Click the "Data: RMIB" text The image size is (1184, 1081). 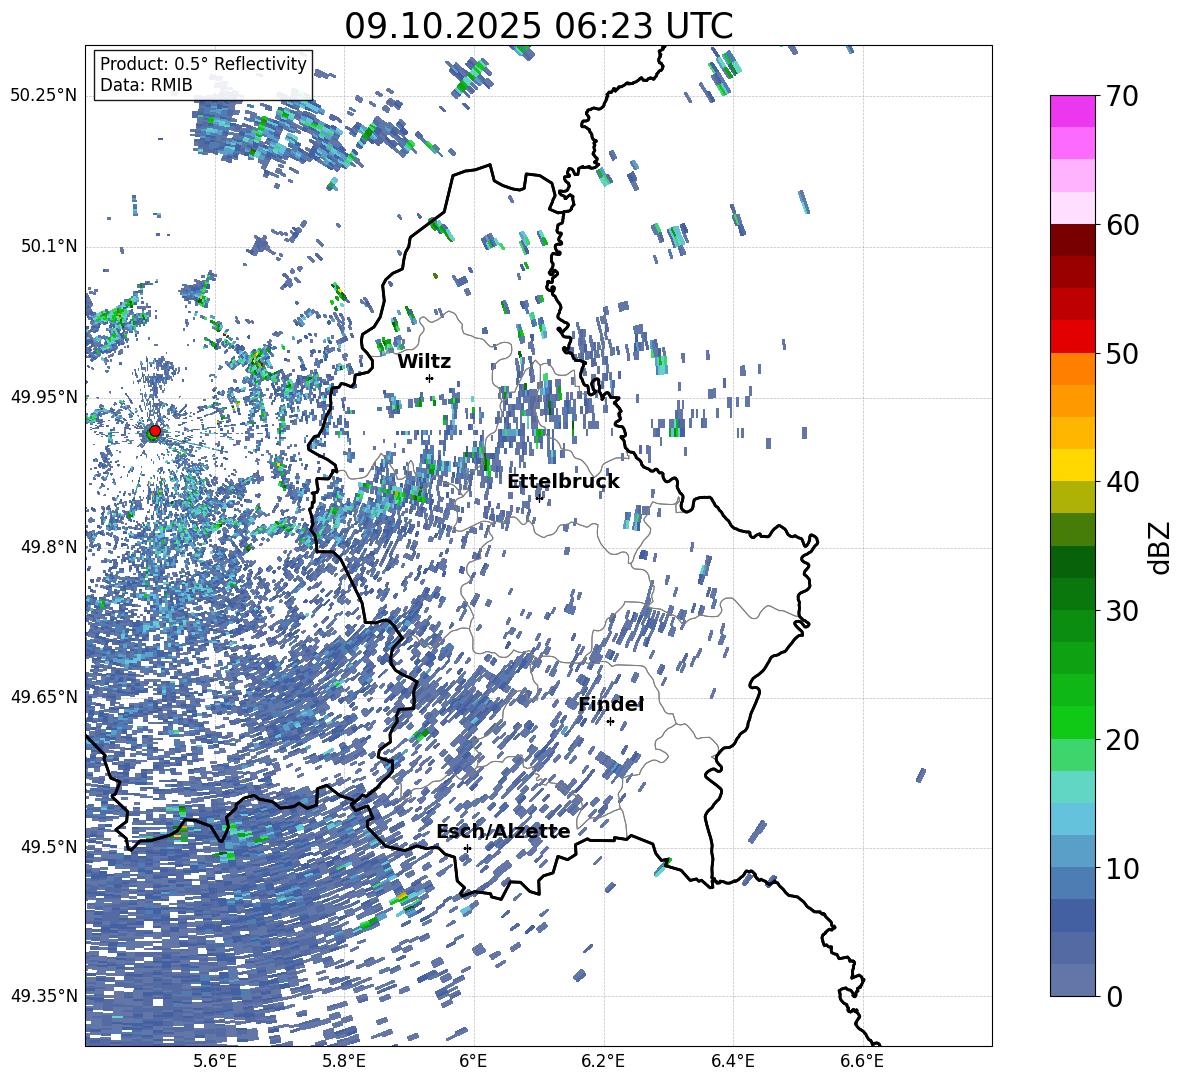146,85
